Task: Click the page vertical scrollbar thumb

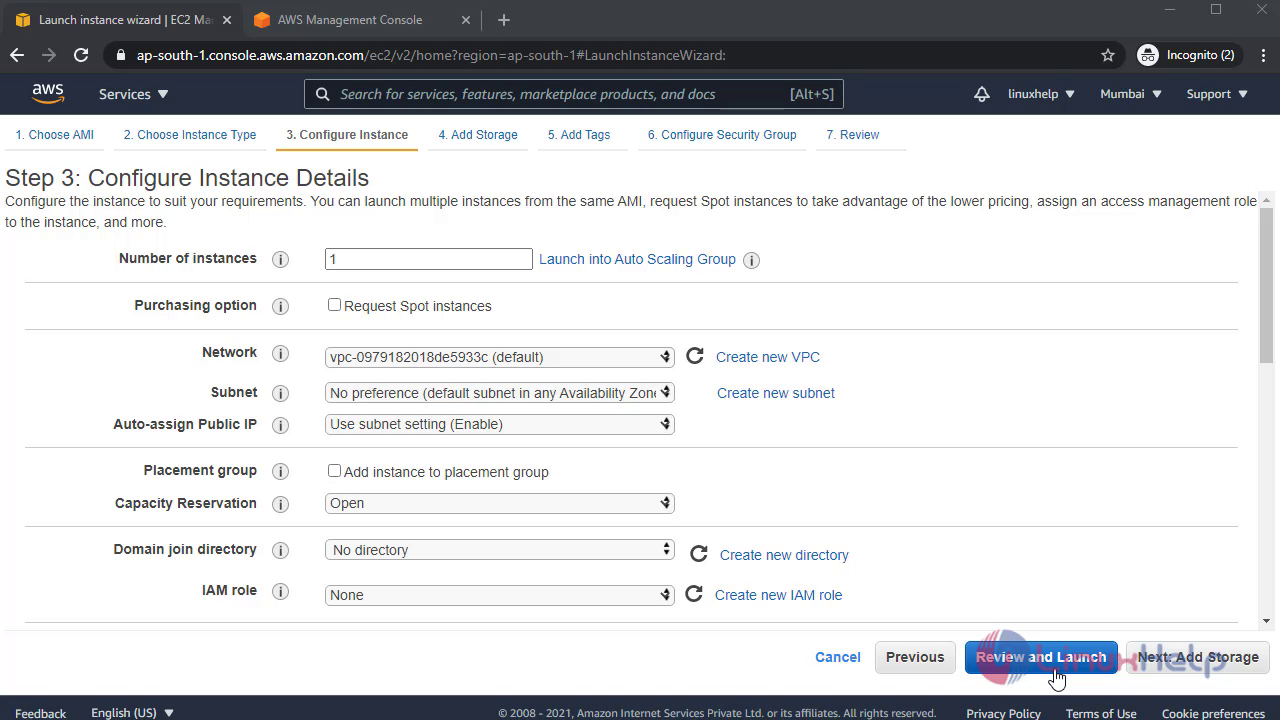Action: click(x=1267, y=285)
